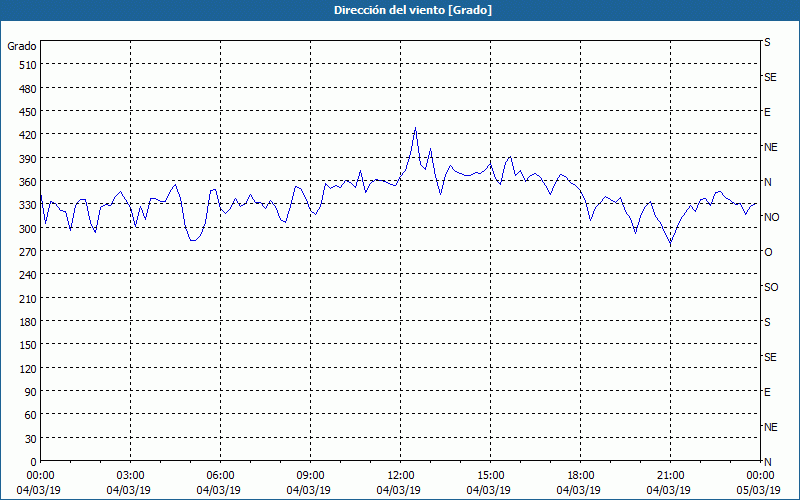800x500 pixels.
Task: Click the 120 y-axis label
Action: point(28,368)
